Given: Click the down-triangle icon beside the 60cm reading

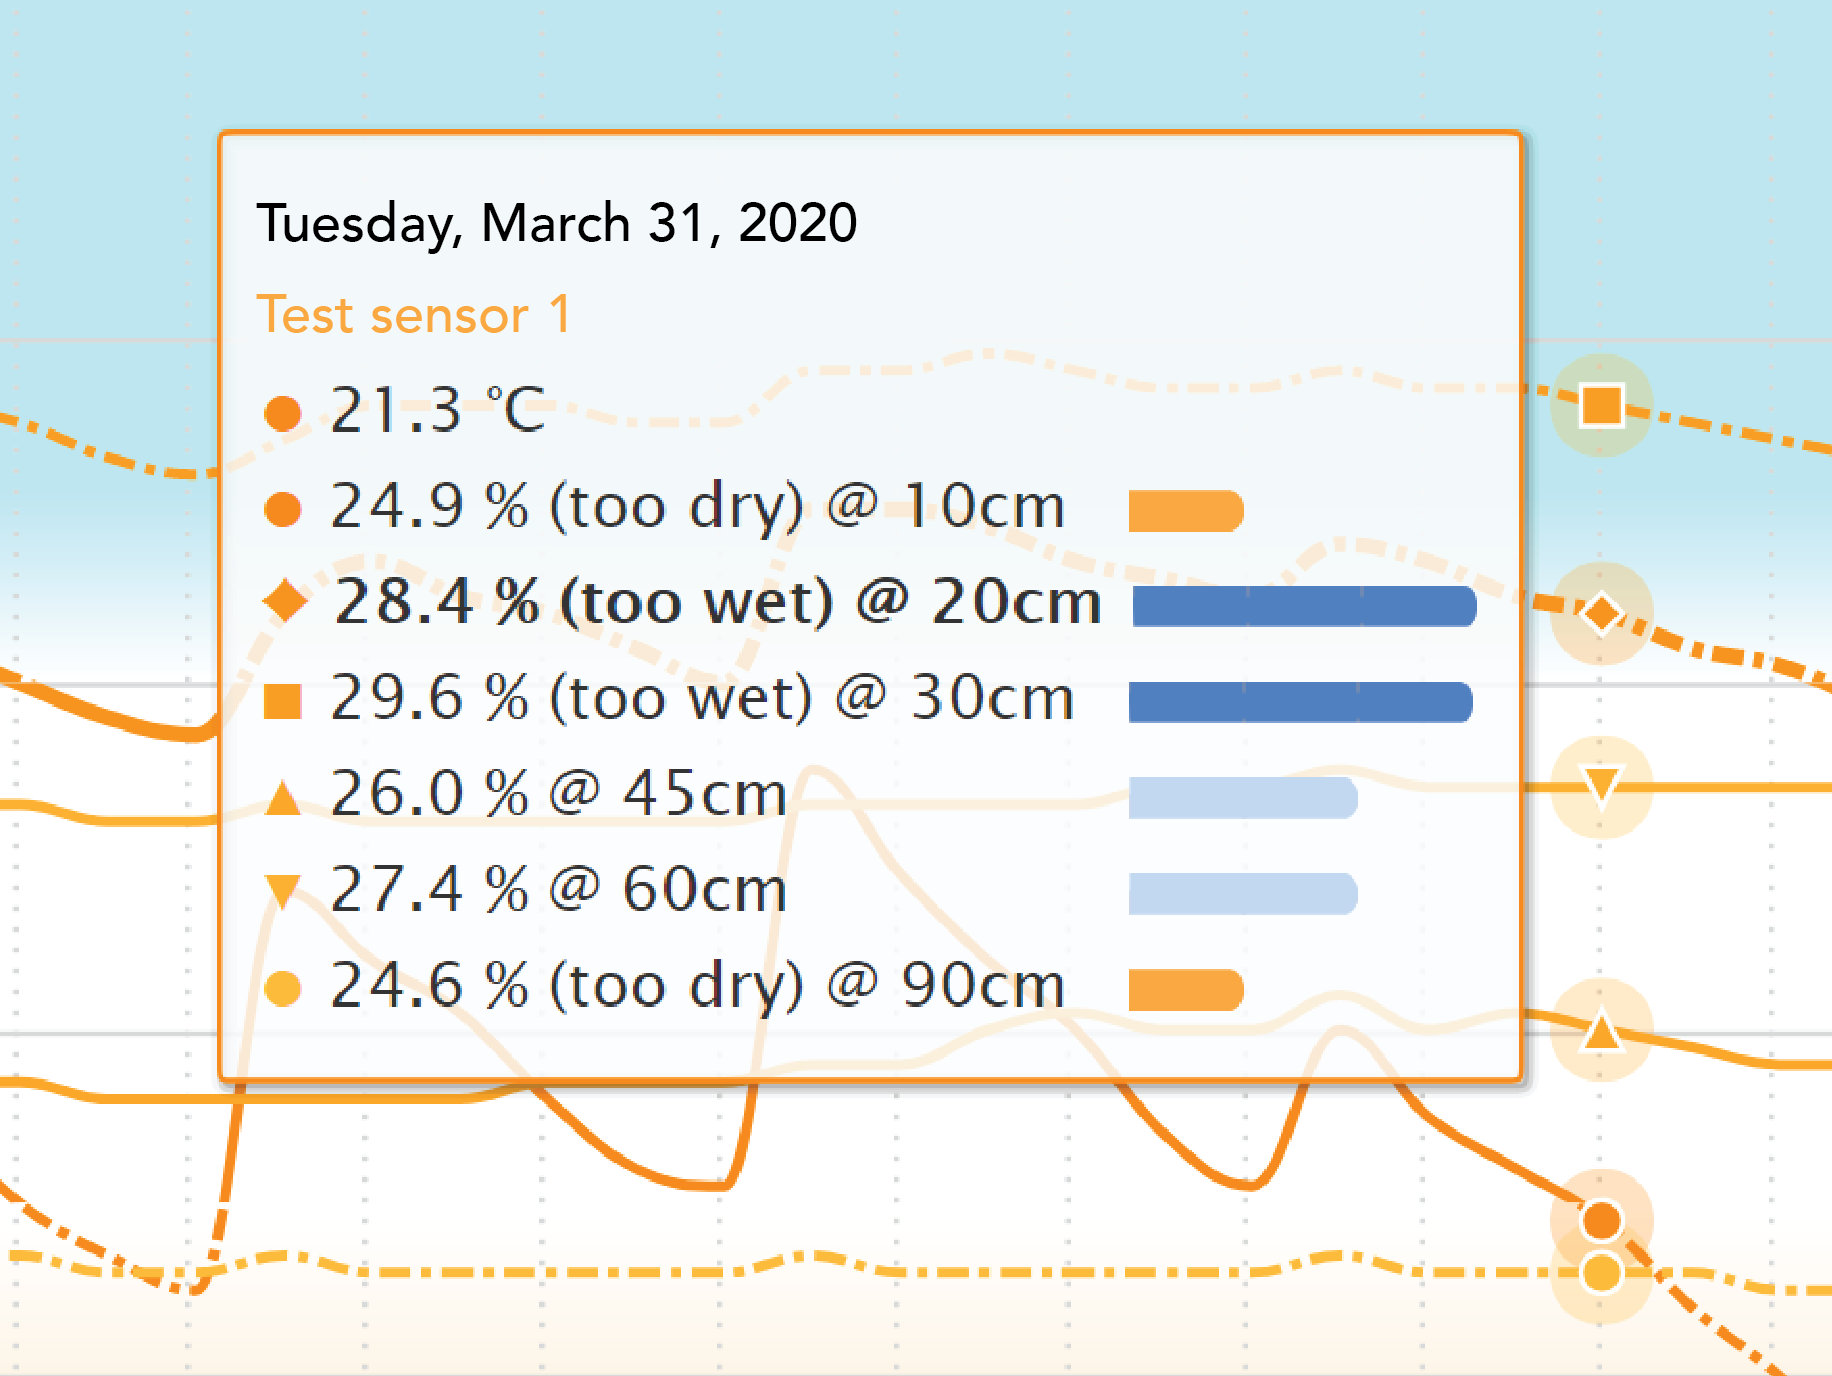Looking at the screenshot, I should [x=283, y=890].
